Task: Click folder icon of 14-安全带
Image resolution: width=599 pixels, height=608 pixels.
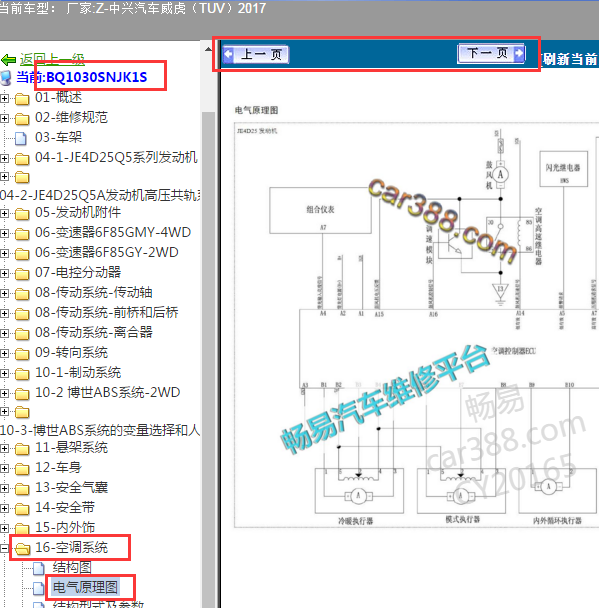Action: (22, 509)
